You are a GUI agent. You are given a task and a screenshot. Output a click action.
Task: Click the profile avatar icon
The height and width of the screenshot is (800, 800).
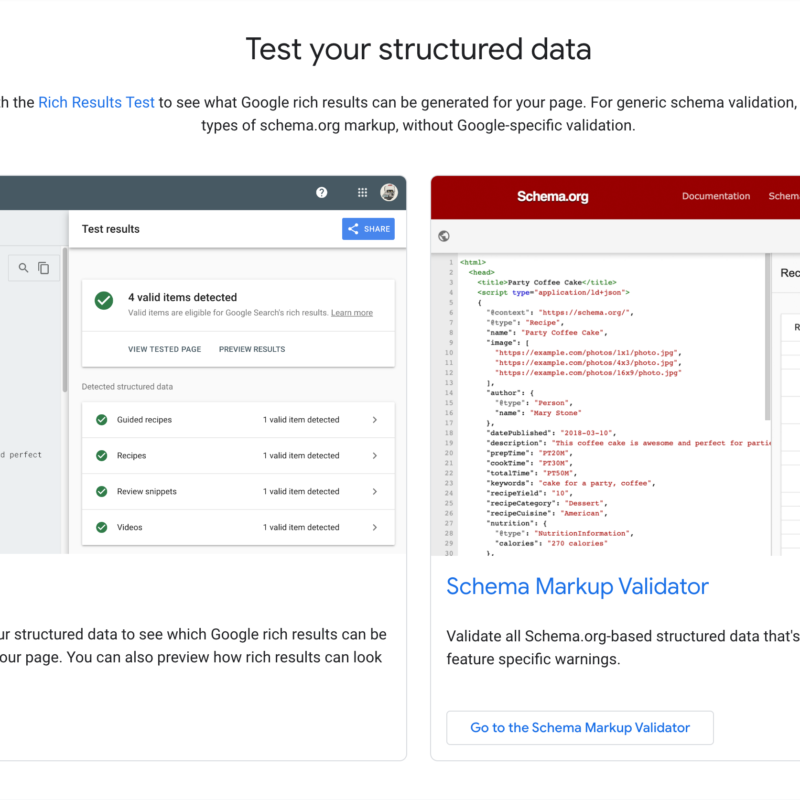(x=389, y=192)
